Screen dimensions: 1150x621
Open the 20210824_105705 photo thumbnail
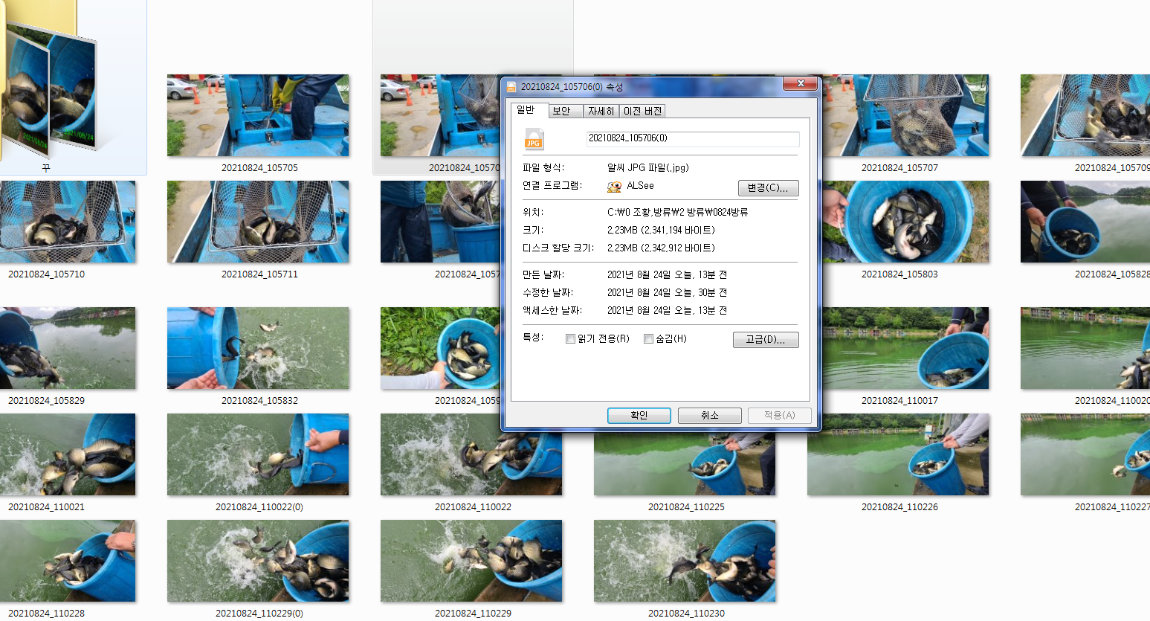(257, 113)
